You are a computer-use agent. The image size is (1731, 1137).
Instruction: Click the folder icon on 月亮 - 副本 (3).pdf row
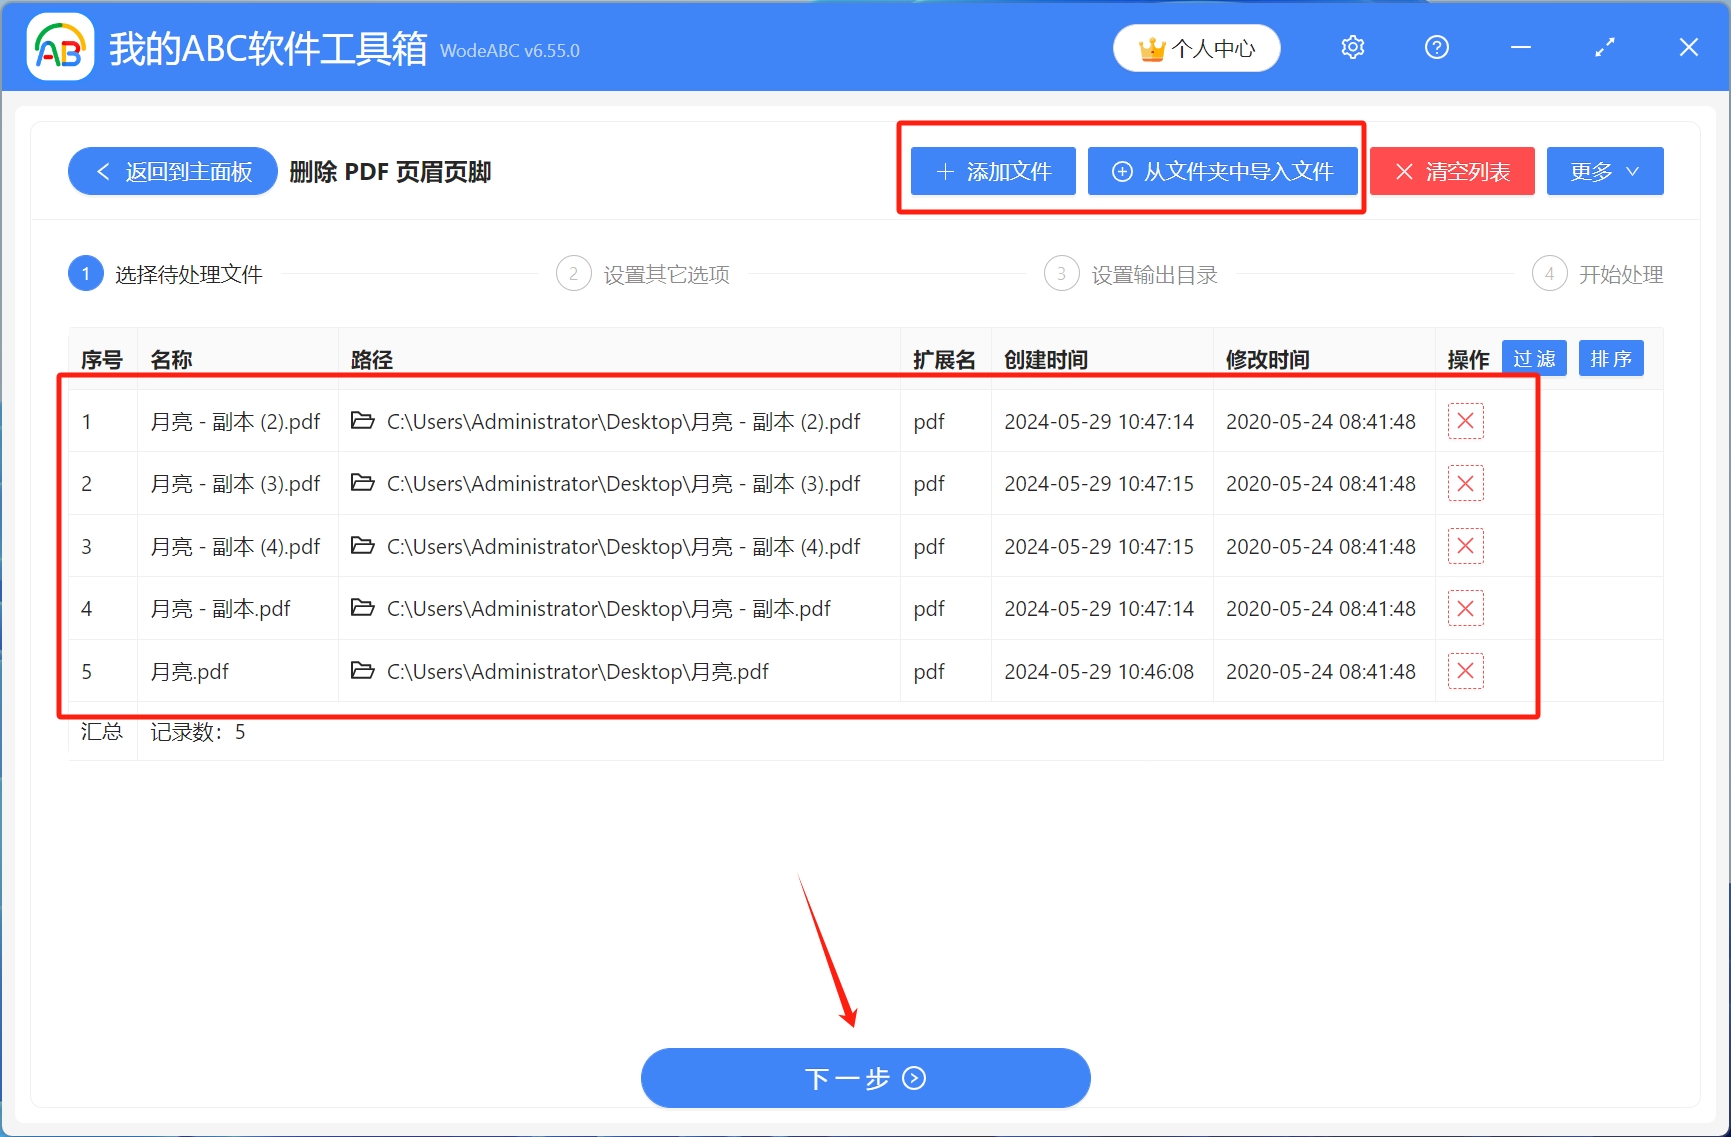coord(362,483)
